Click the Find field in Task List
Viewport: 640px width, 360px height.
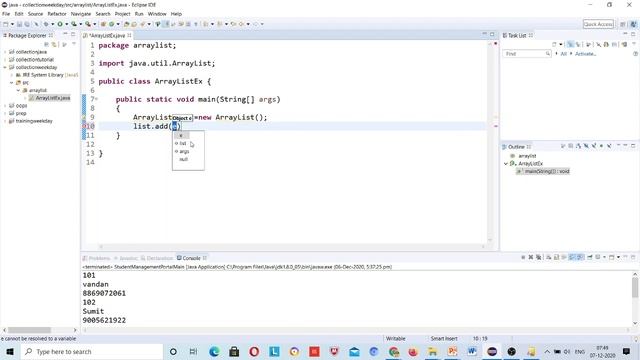click(527, 54)
